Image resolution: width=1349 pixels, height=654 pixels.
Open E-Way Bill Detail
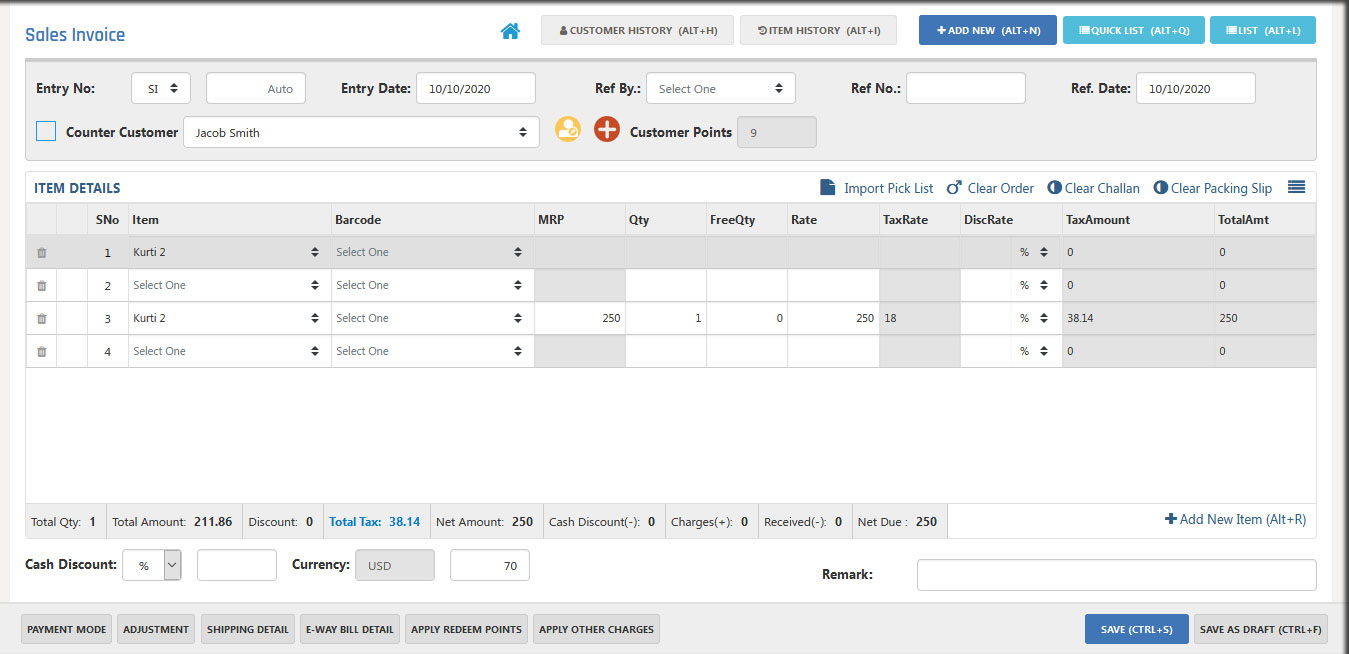350,629
